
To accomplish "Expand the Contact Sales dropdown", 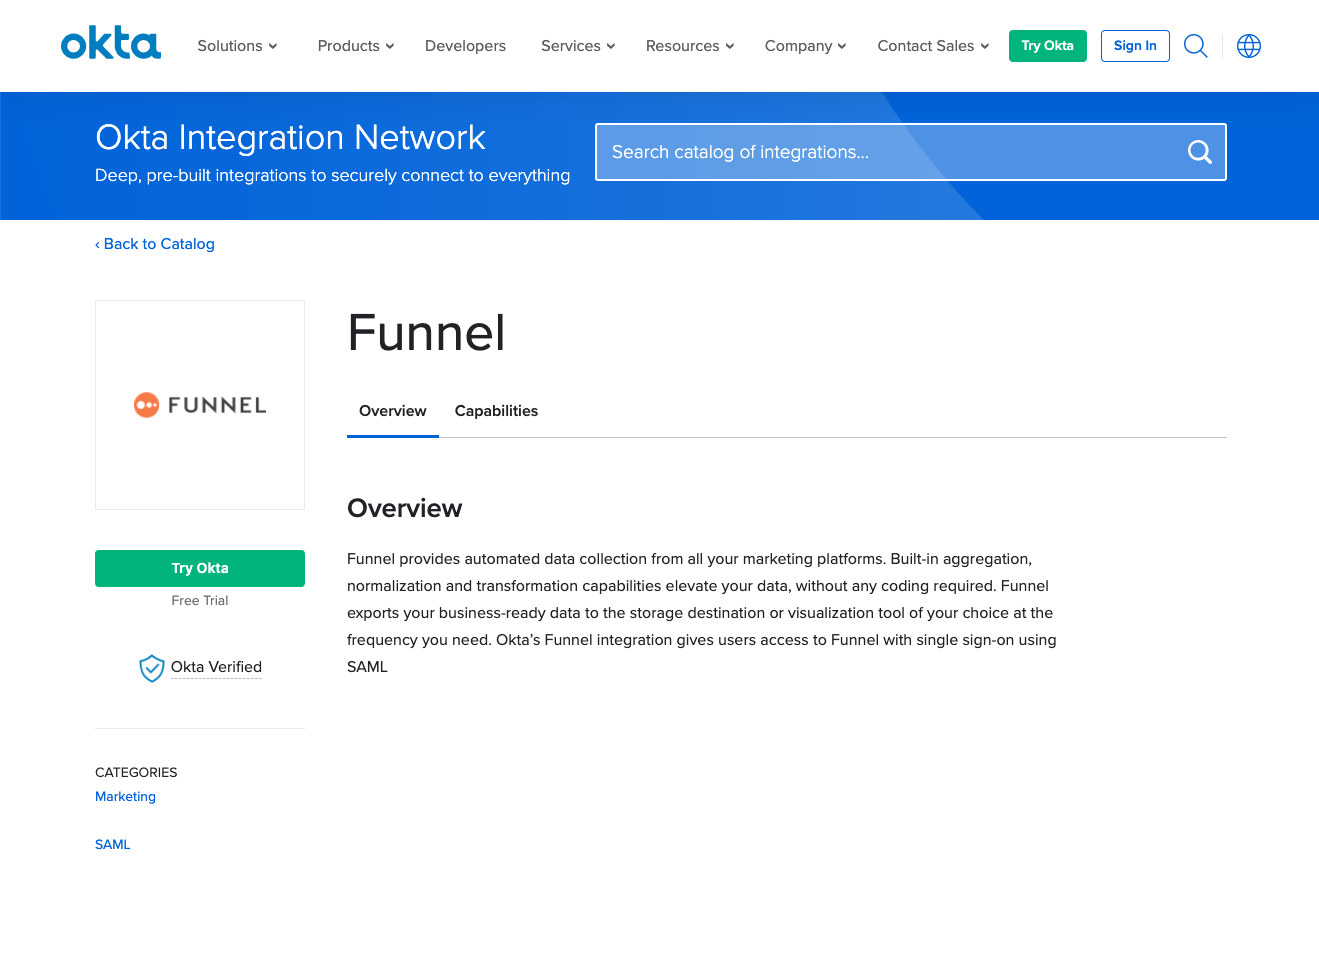I will (x=933, y=46).
